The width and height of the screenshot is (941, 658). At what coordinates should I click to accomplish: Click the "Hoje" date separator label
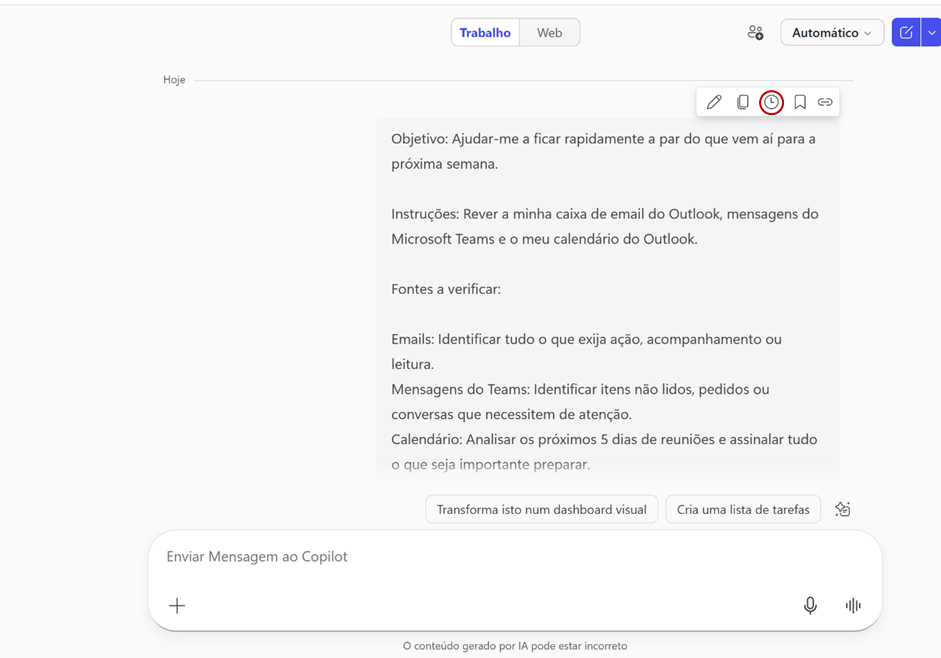174,80
